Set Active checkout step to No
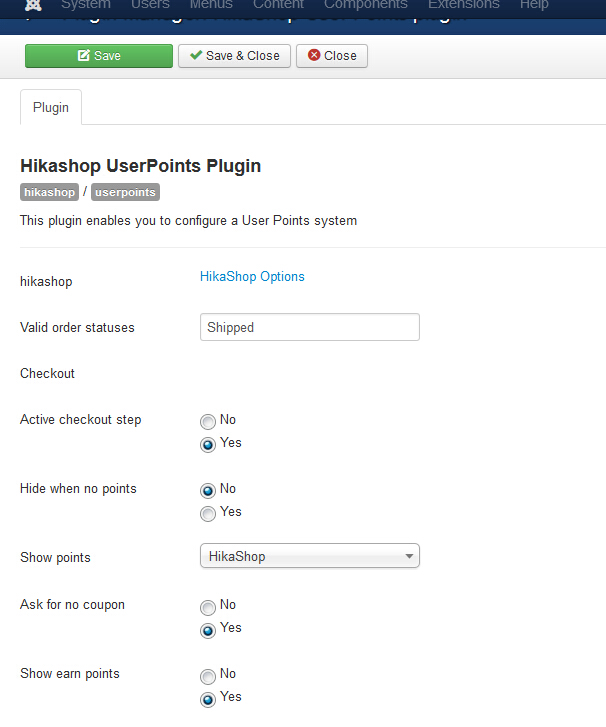 pyautogui.click(x=208, y=422)
